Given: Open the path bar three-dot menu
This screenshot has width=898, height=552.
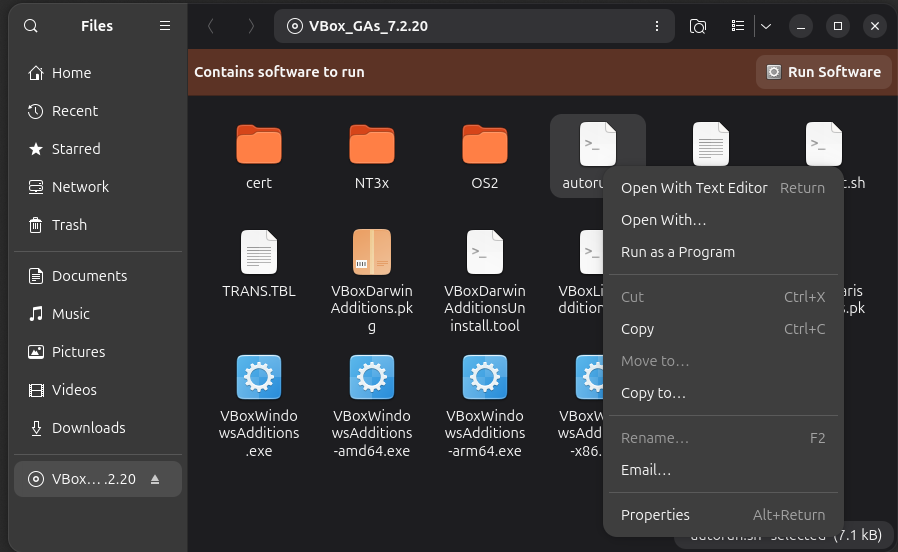Looking at the screenshot, I should click(656, 26).
